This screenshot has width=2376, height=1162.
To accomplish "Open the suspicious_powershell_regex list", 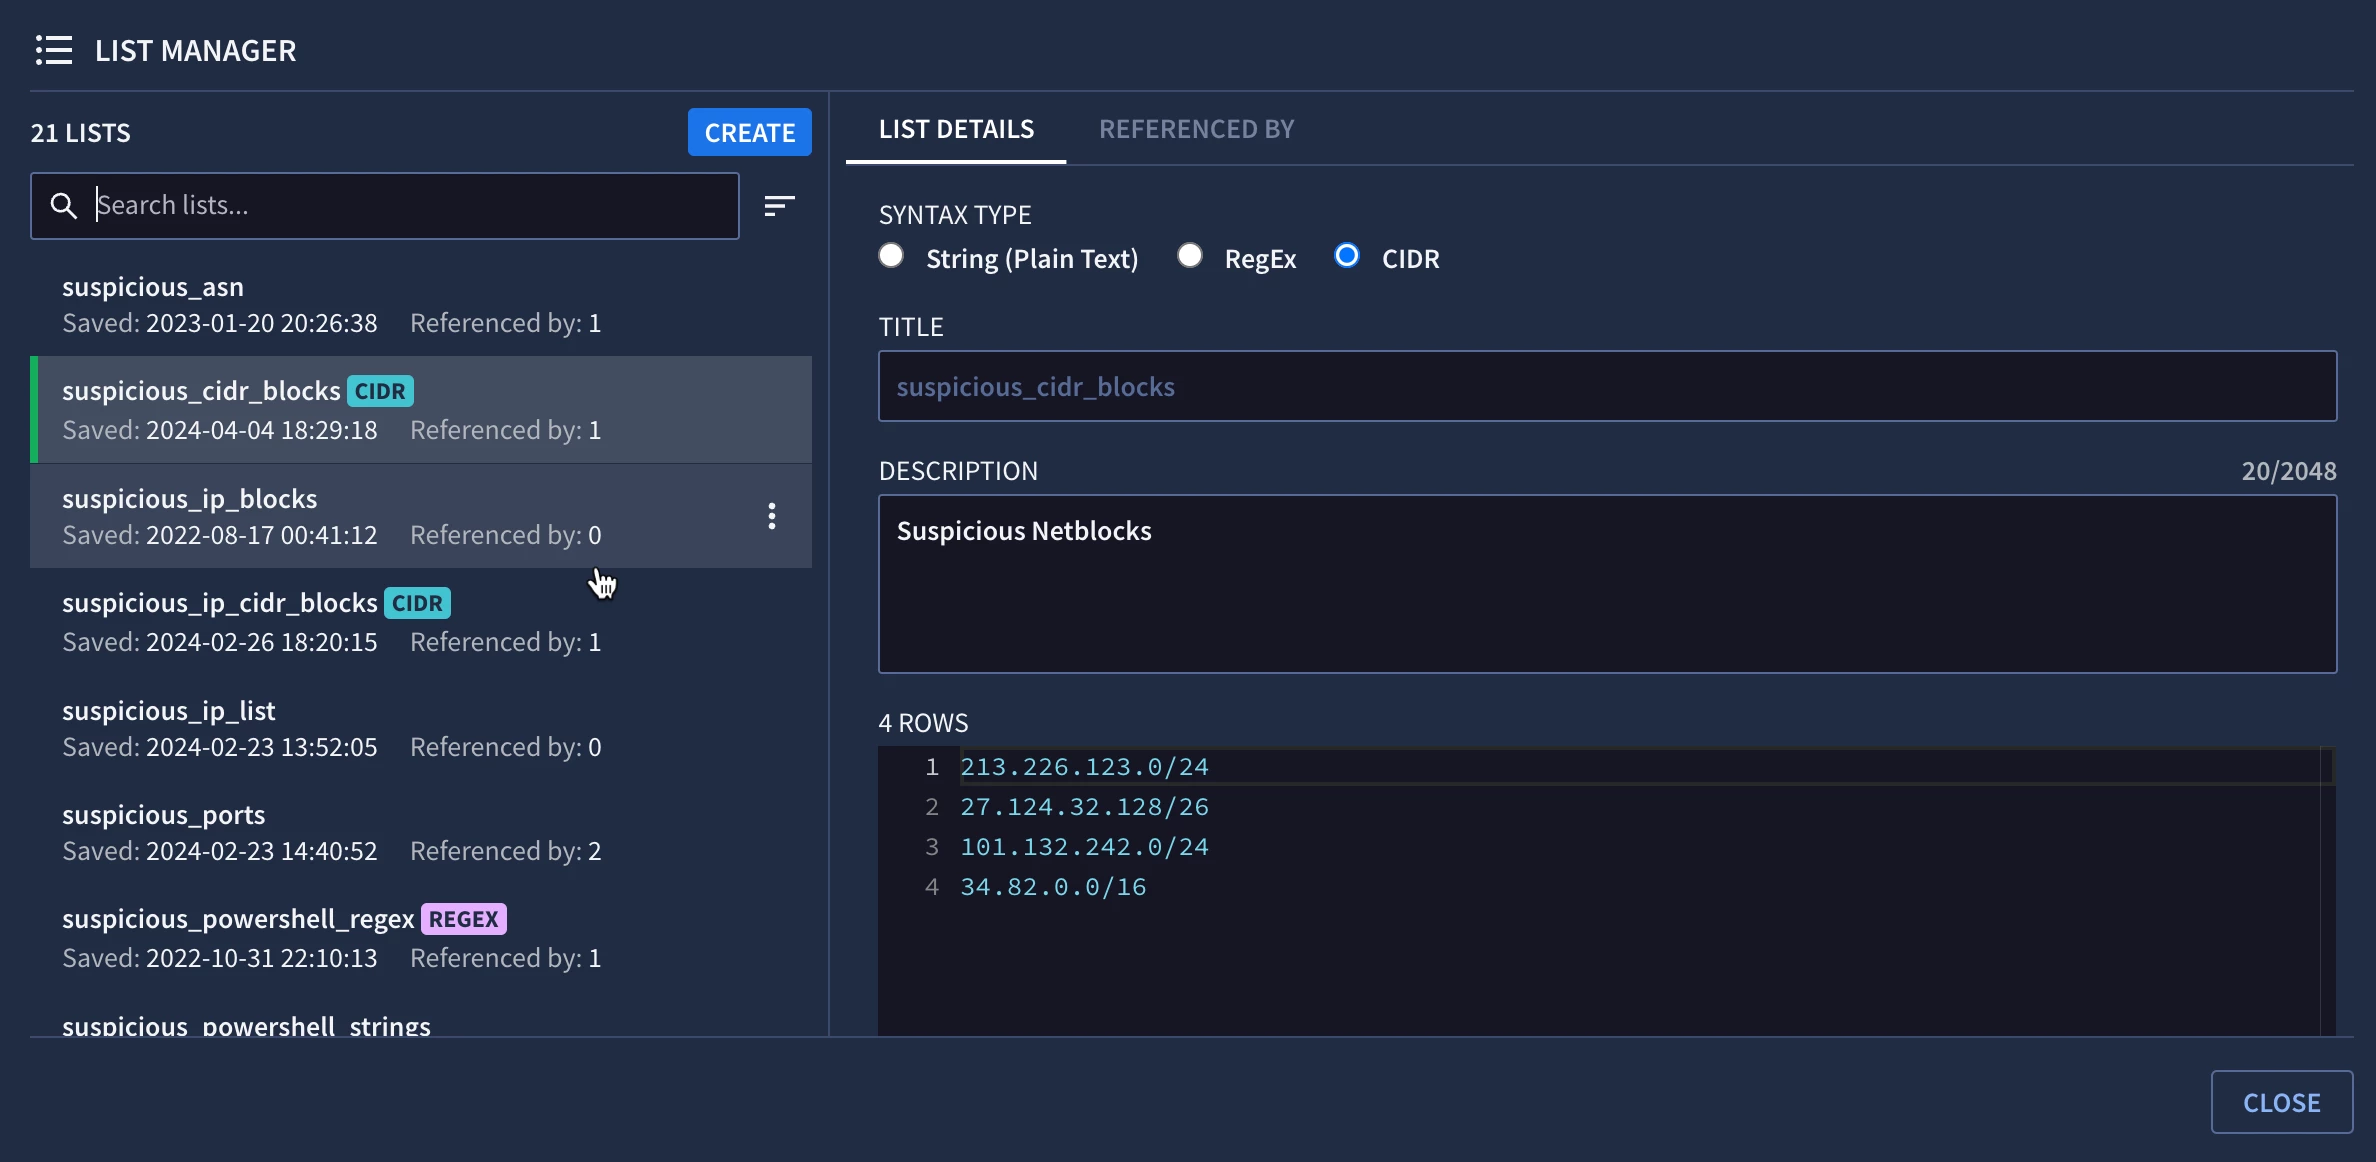I will click(421, 937).
